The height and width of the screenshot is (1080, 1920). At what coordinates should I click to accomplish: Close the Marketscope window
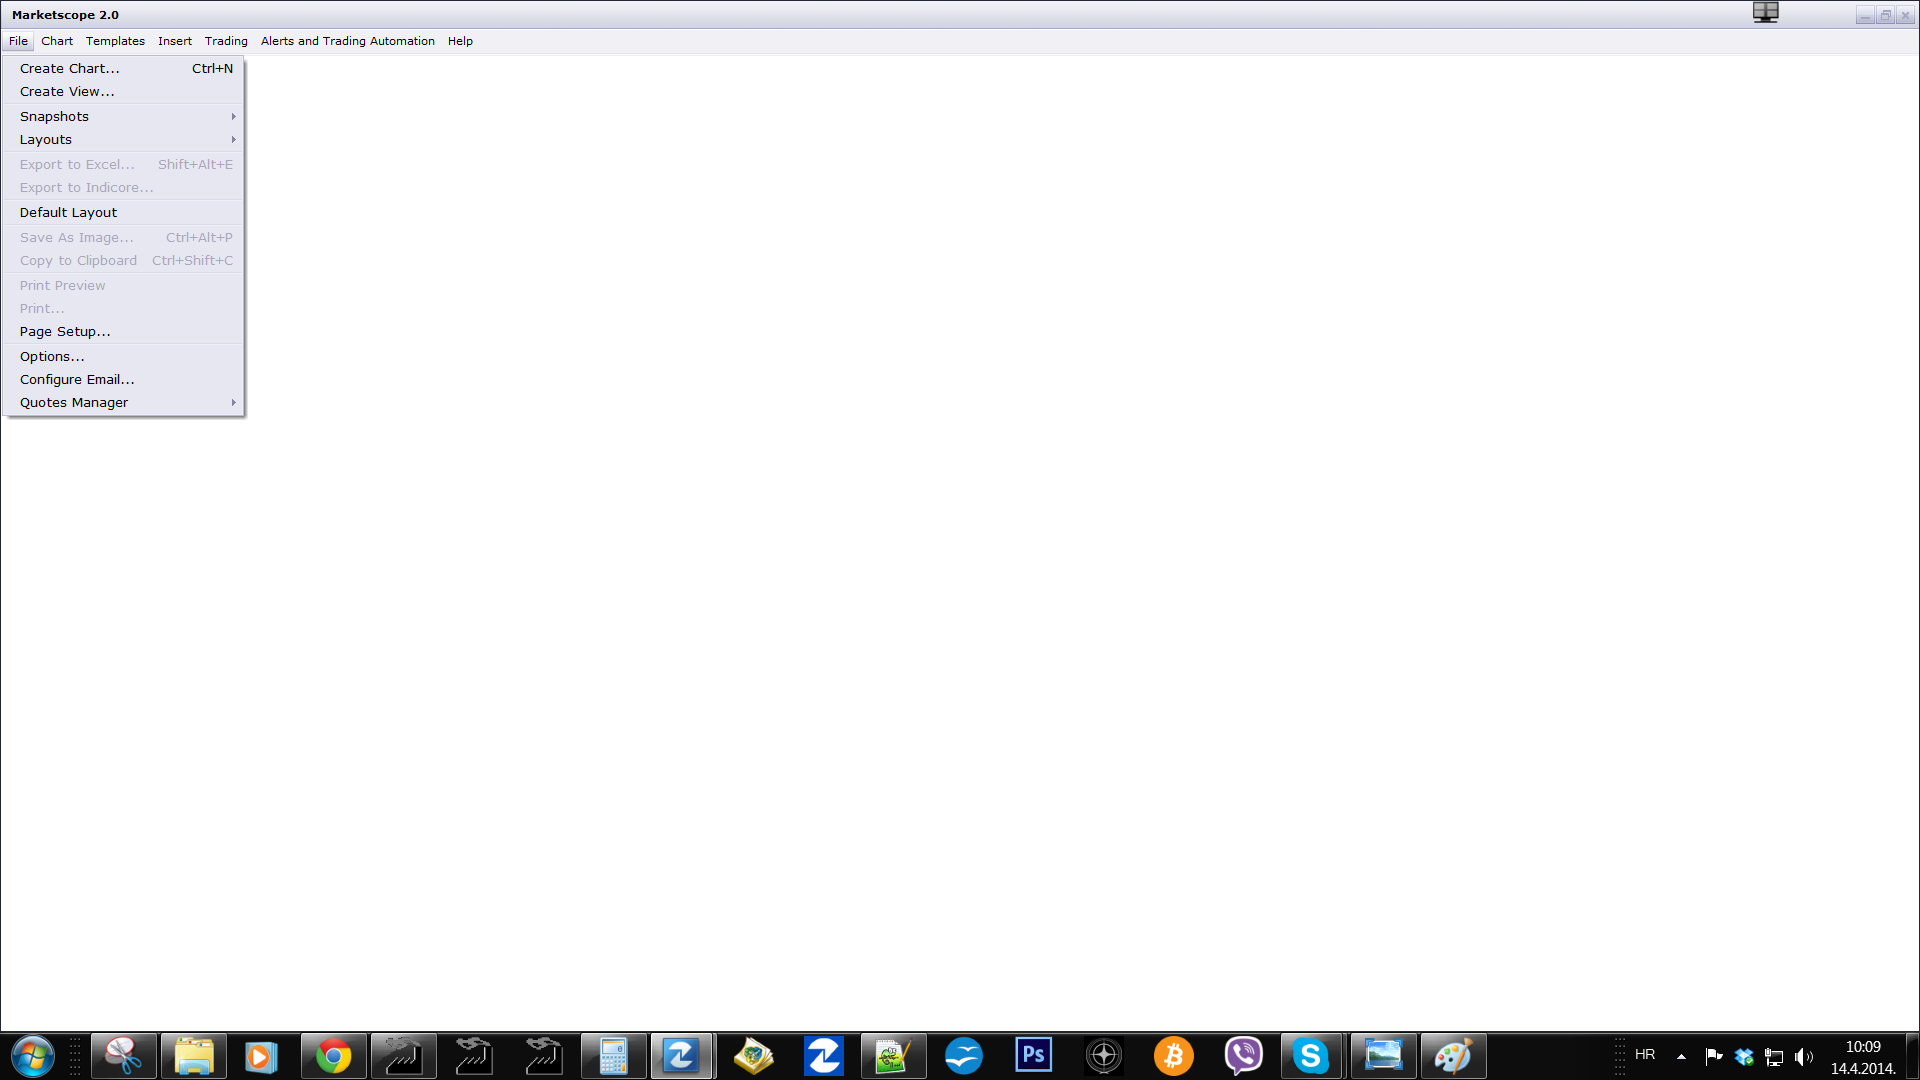(x=1905, y=15)
